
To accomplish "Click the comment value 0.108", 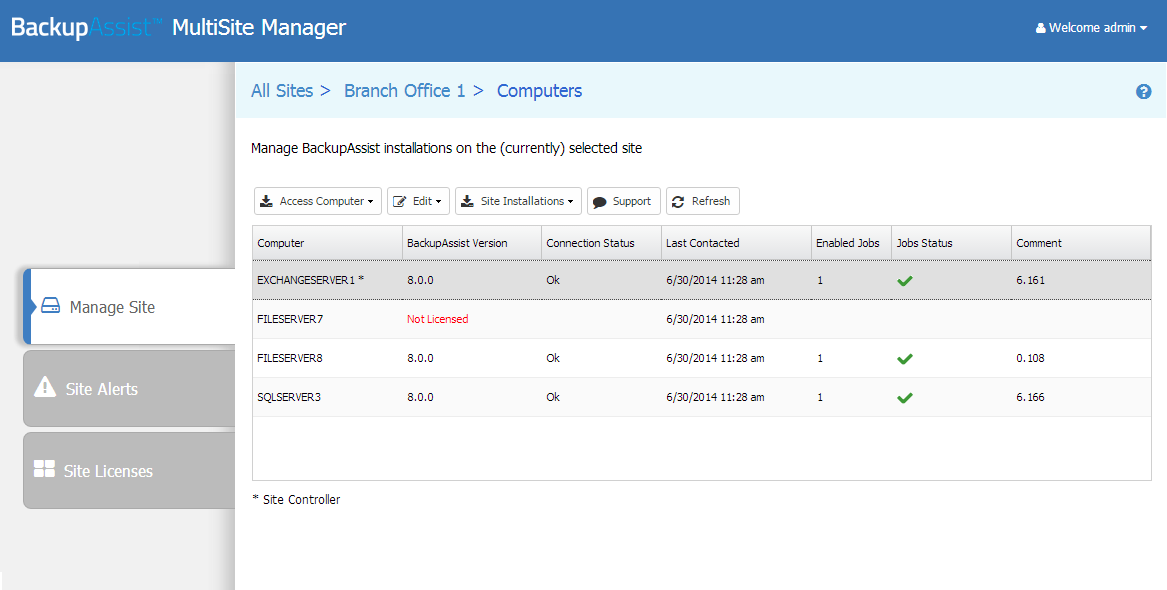I will 1031,359.
